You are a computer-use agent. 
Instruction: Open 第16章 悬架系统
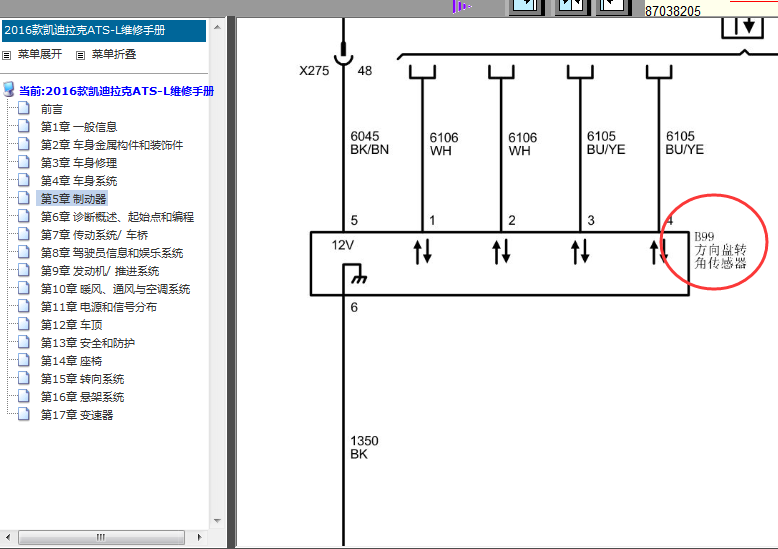tap(82, 397)
